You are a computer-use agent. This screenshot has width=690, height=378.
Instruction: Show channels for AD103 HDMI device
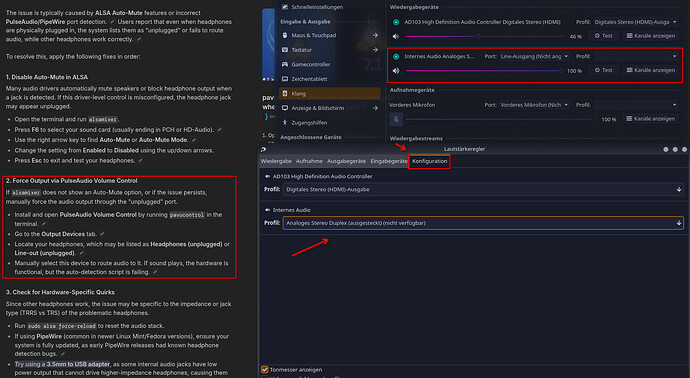[650, 36]
